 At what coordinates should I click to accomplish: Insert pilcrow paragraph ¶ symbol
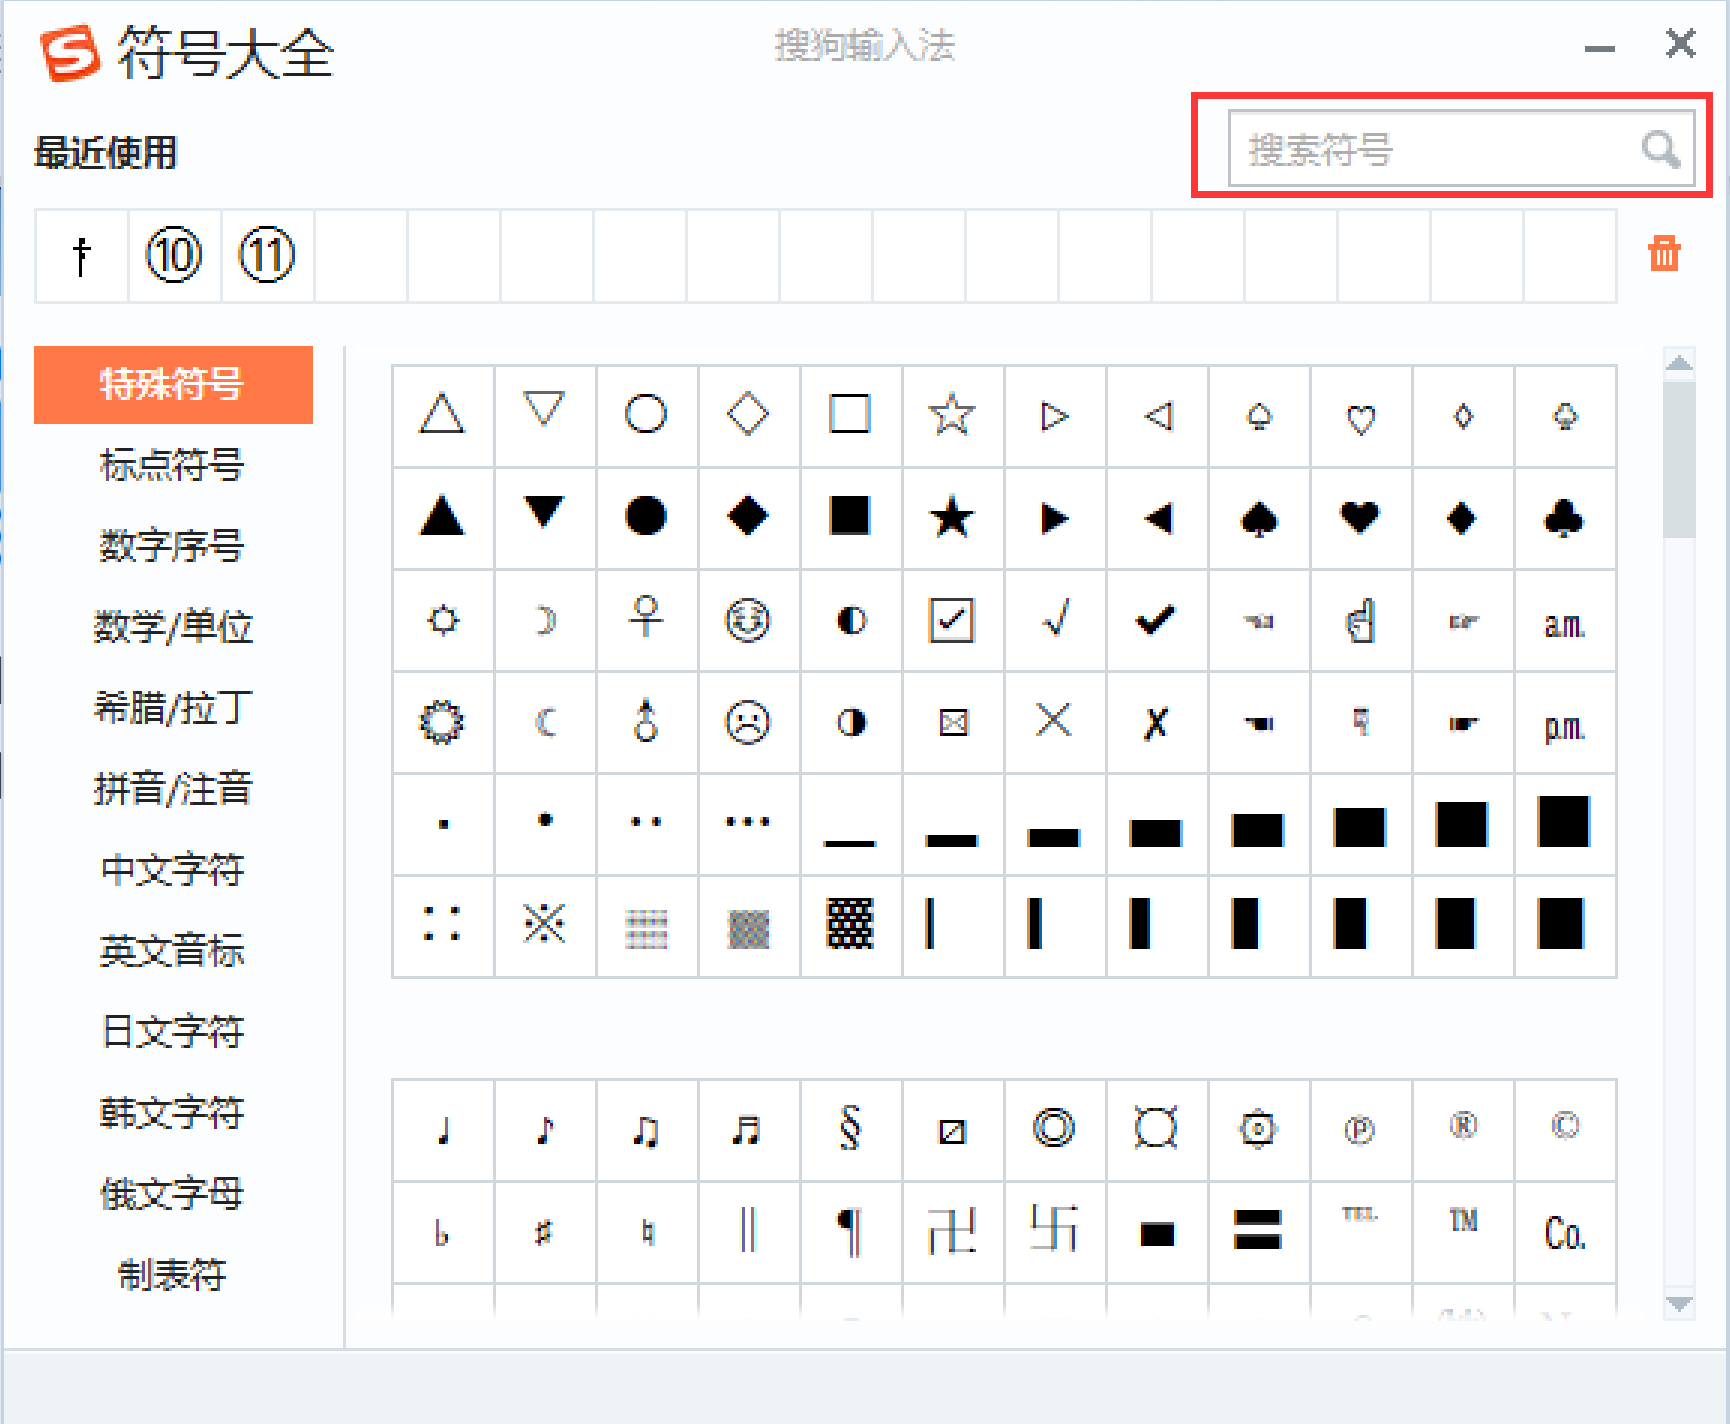tap(850, 1232)
